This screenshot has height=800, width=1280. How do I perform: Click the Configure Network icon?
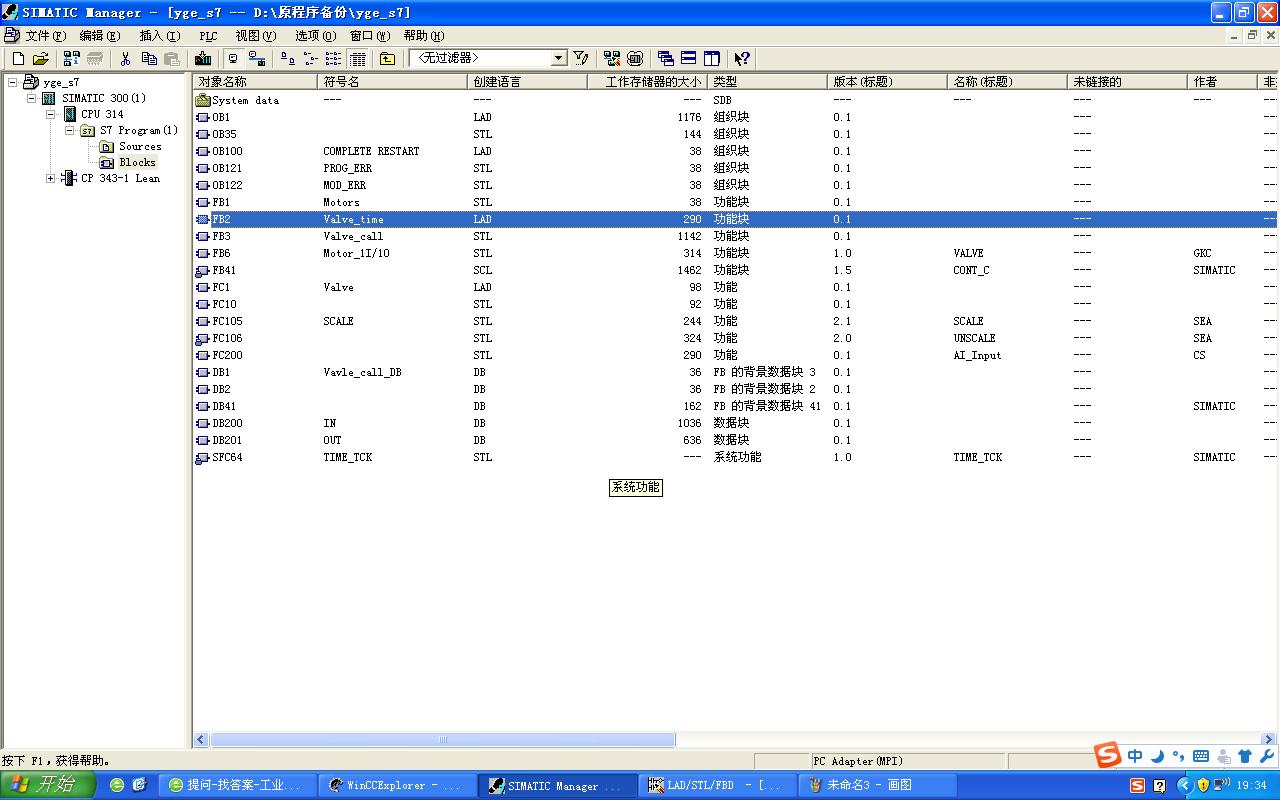click(x=612, y=59)
